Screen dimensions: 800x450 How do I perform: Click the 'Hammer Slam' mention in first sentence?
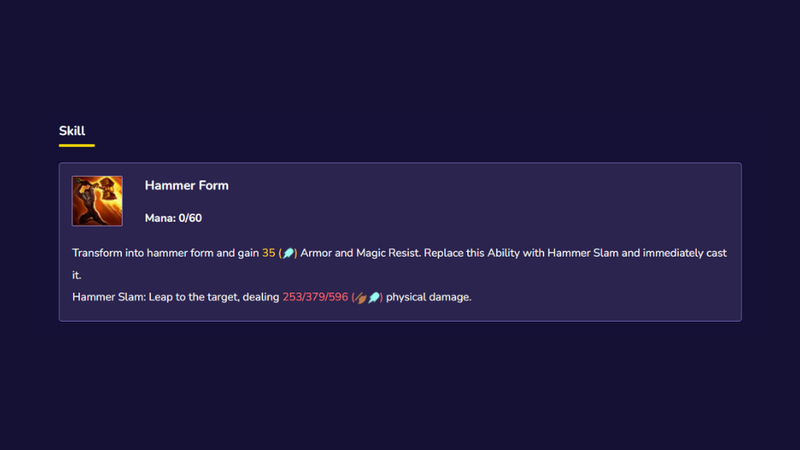point(583,253)
